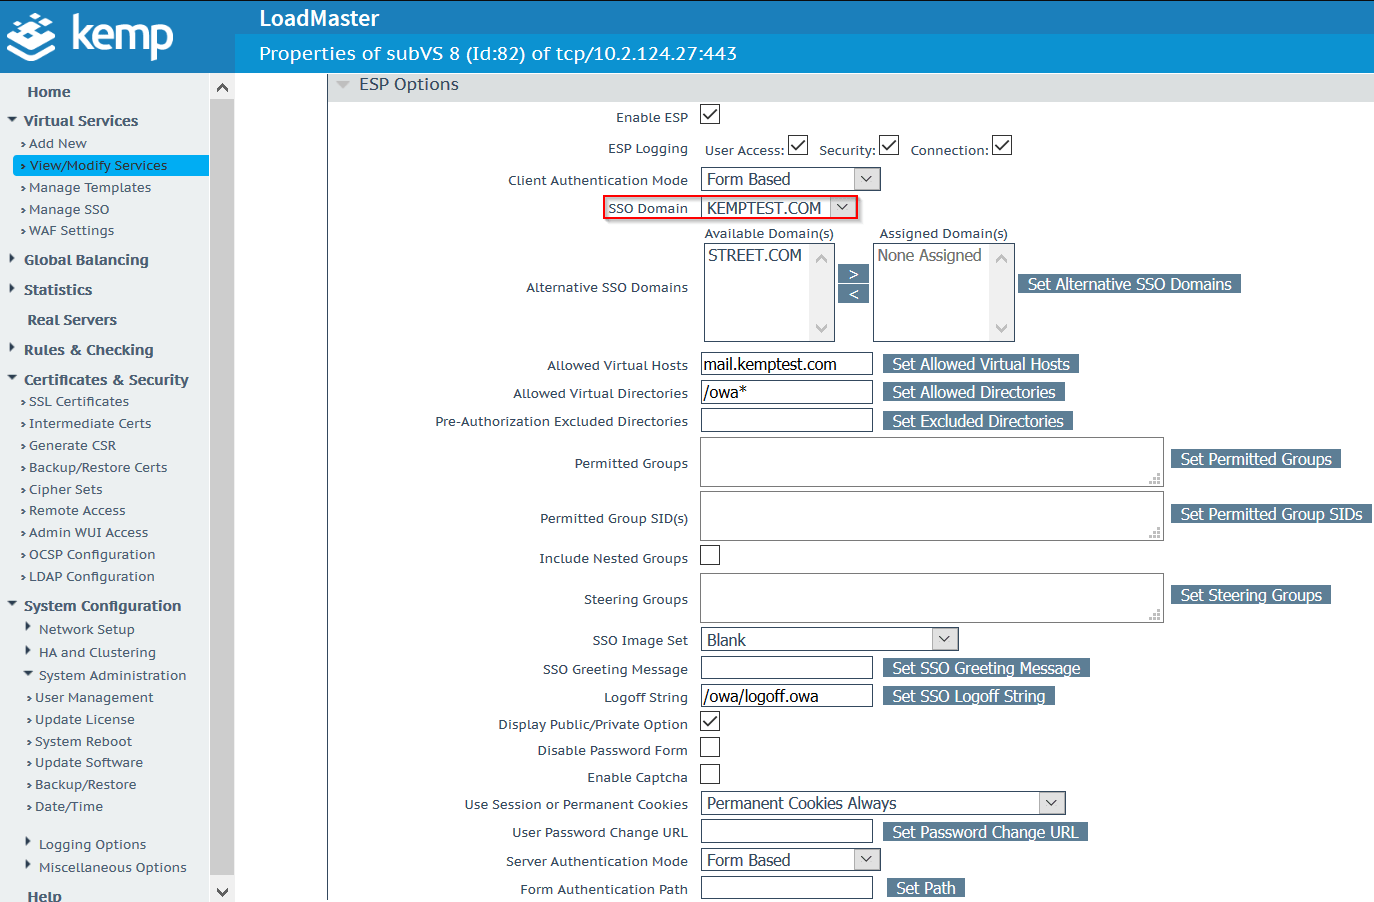Open WAF Settings

71,231
